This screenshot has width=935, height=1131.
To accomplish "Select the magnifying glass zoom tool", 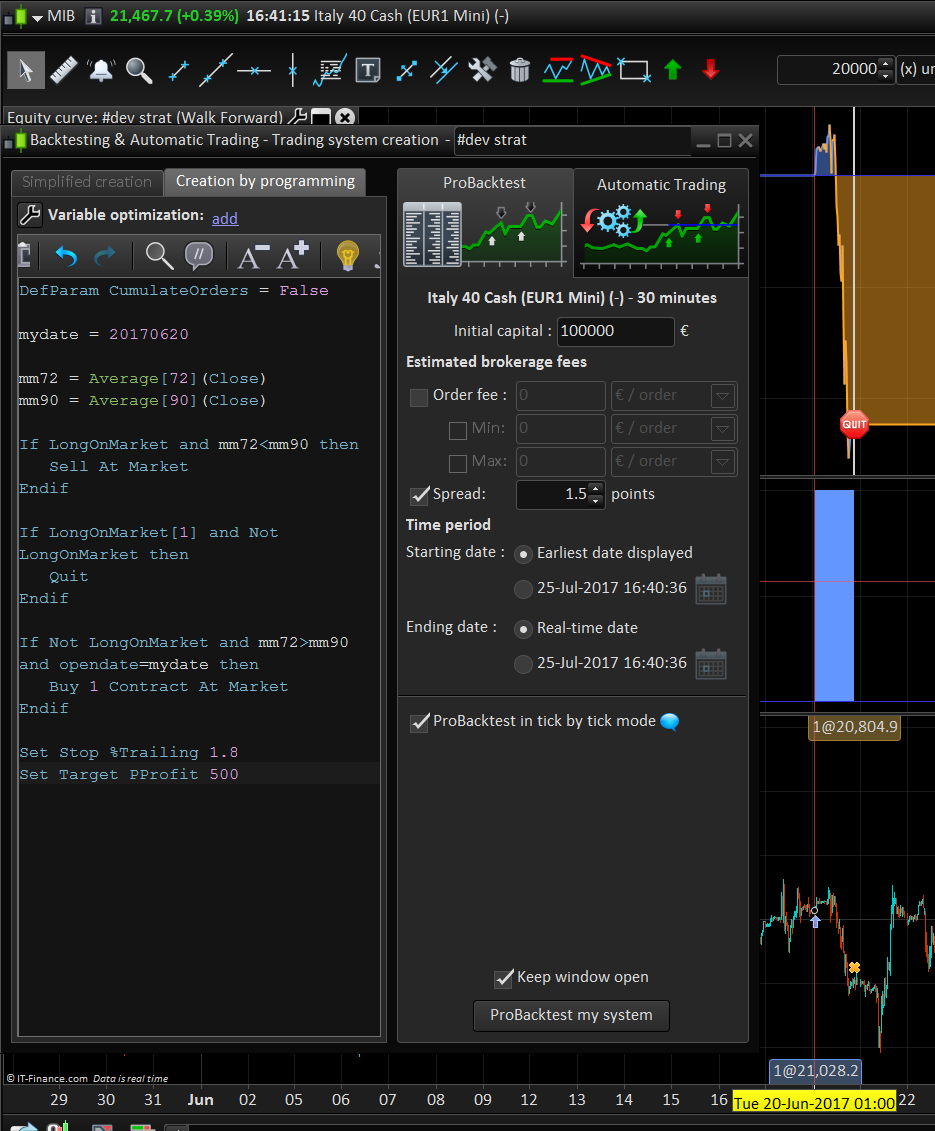I will coord(139,69).
